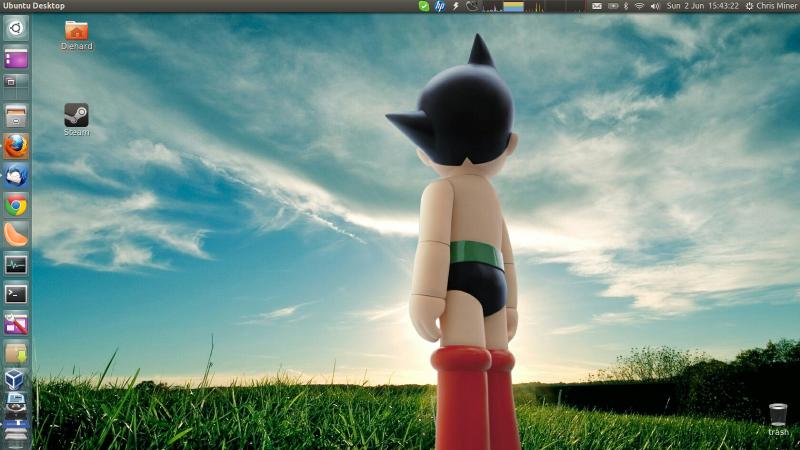
Task: Click the green check indicator in top panel
Action: coord(423,6)
